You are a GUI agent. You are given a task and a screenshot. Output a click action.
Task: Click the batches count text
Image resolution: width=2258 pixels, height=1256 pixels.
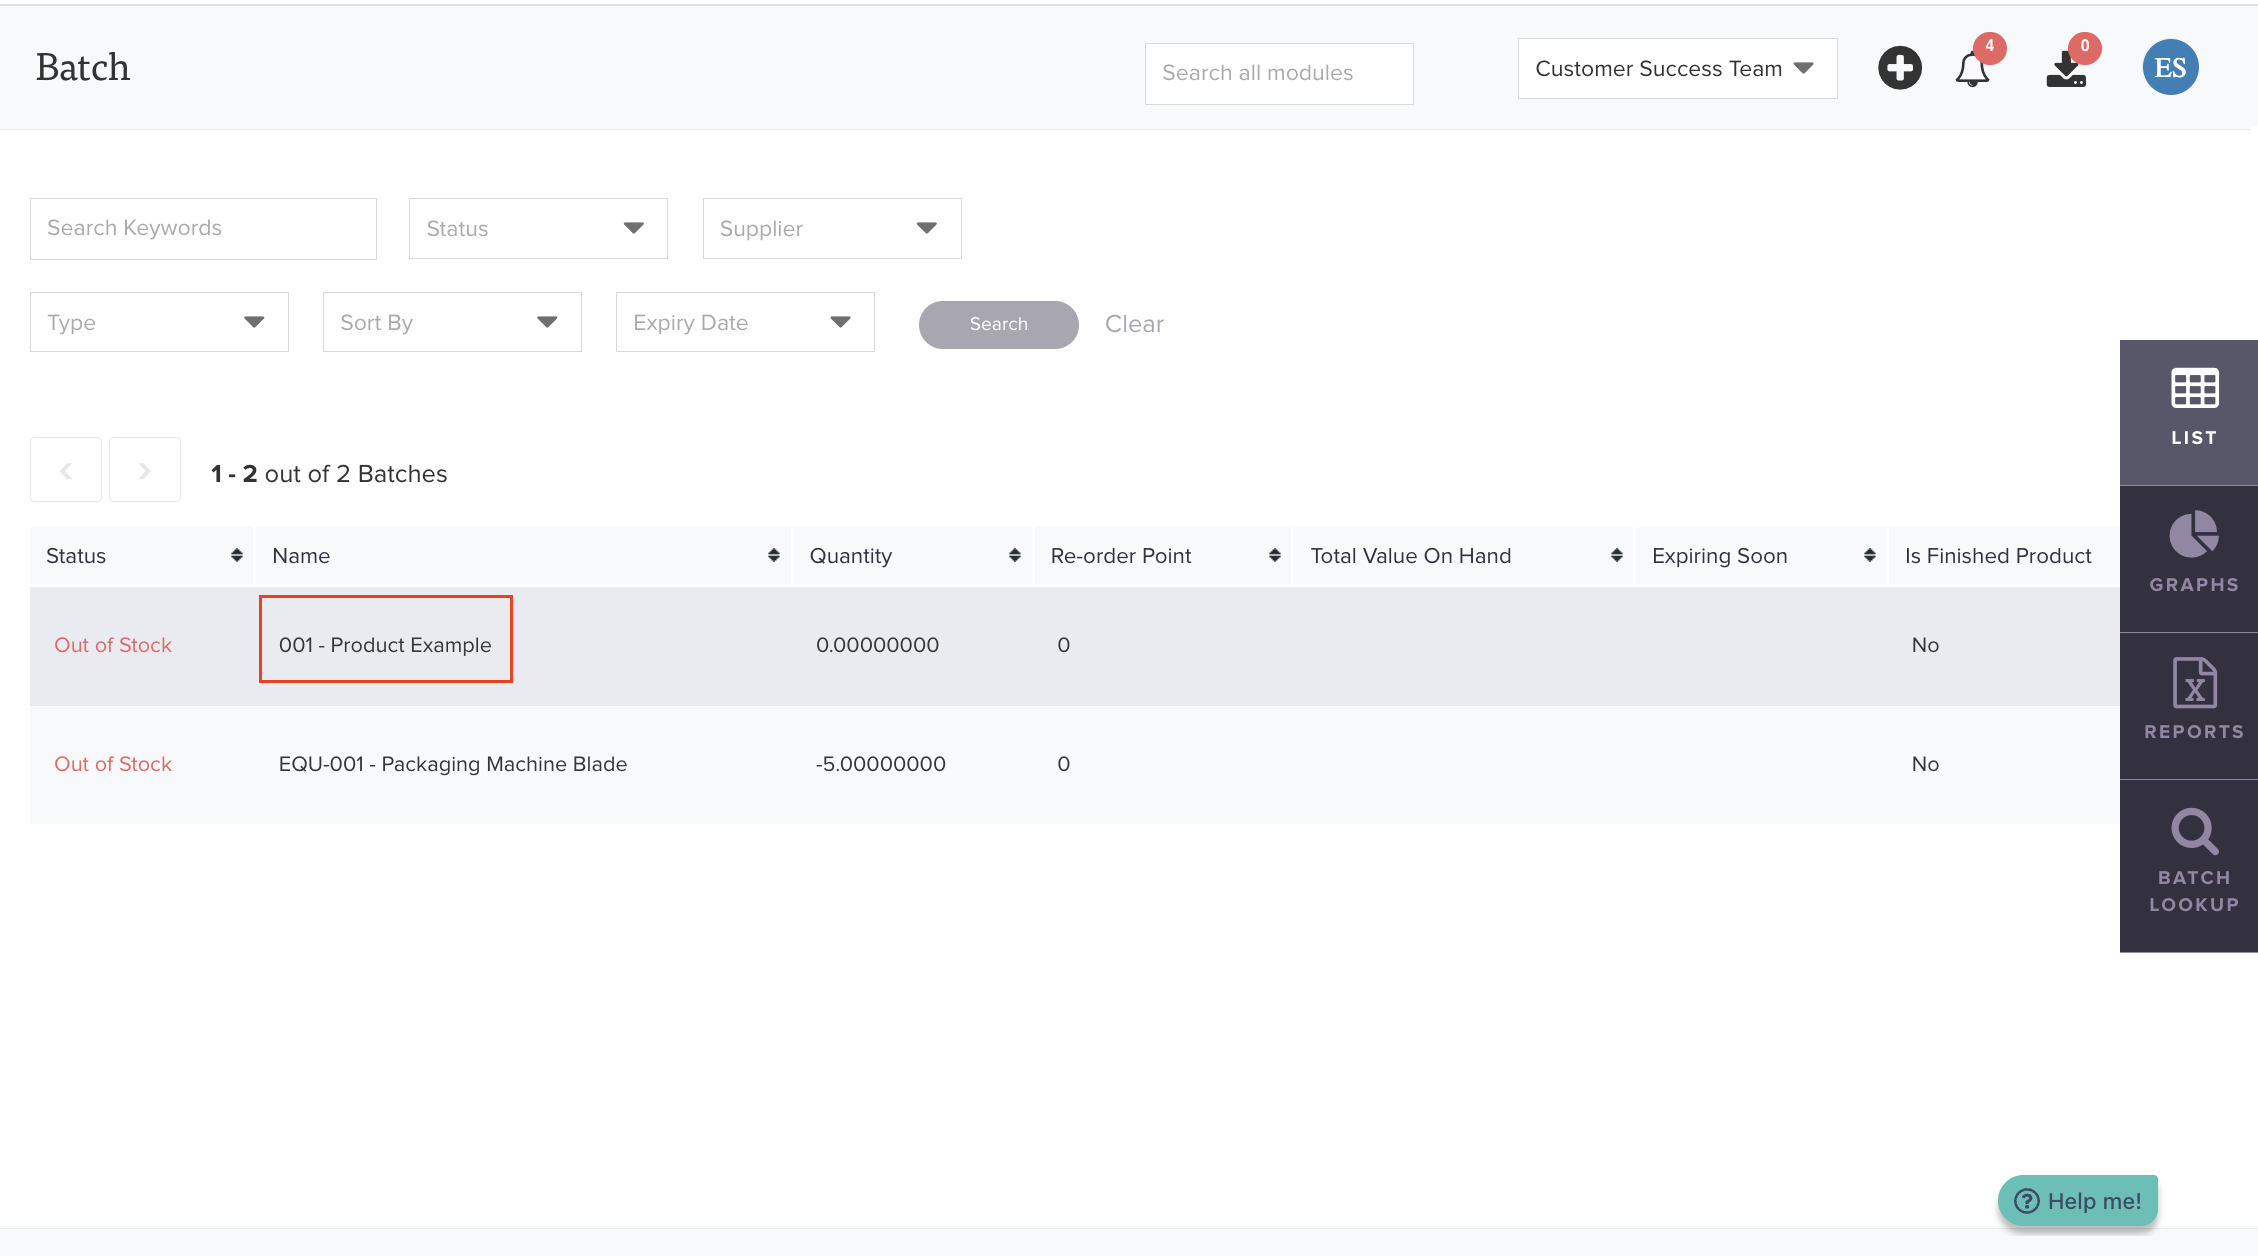329,474
